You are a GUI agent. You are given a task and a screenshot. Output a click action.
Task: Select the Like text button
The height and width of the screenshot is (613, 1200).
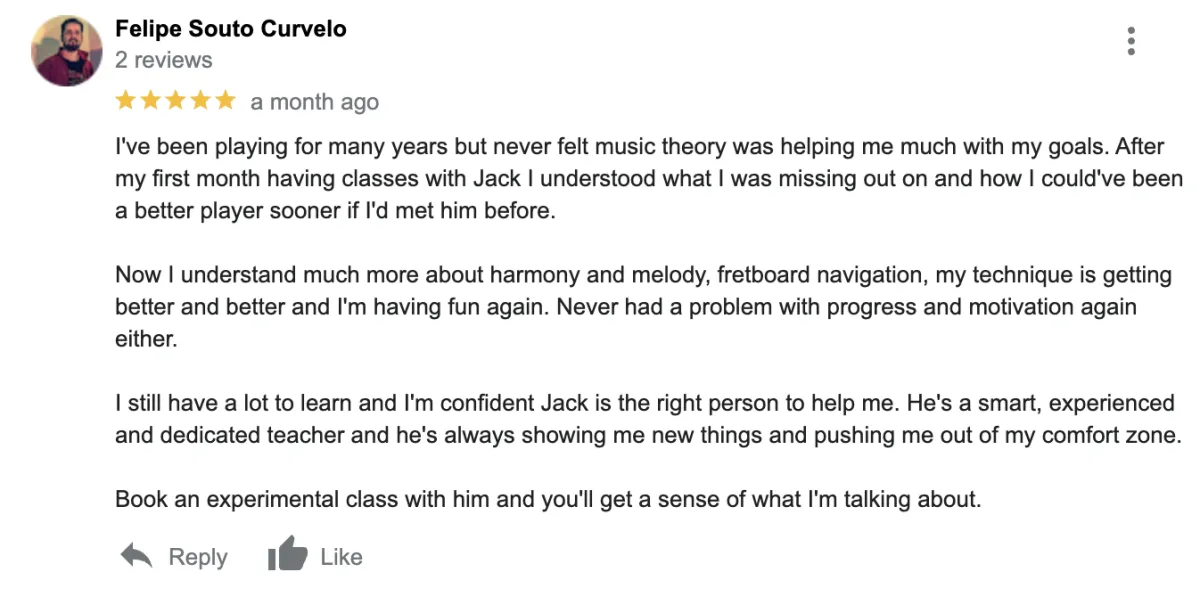[x=341, y=557]
